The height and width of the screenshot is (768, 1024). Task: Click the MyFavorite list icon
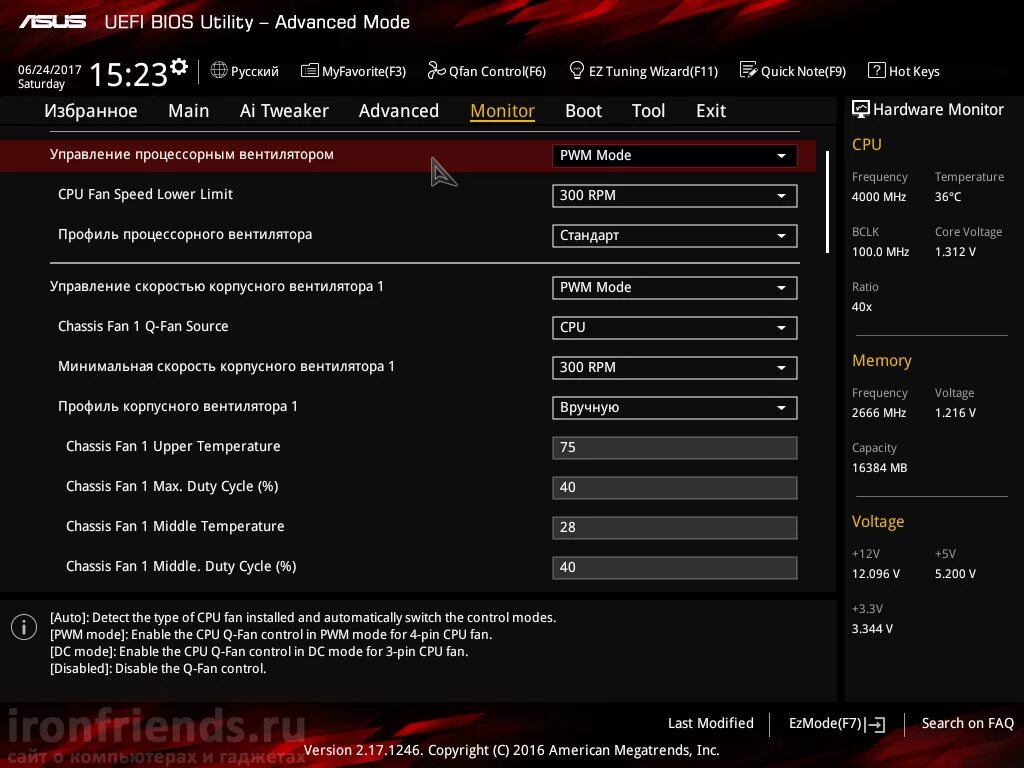click(x=309, y=71)
